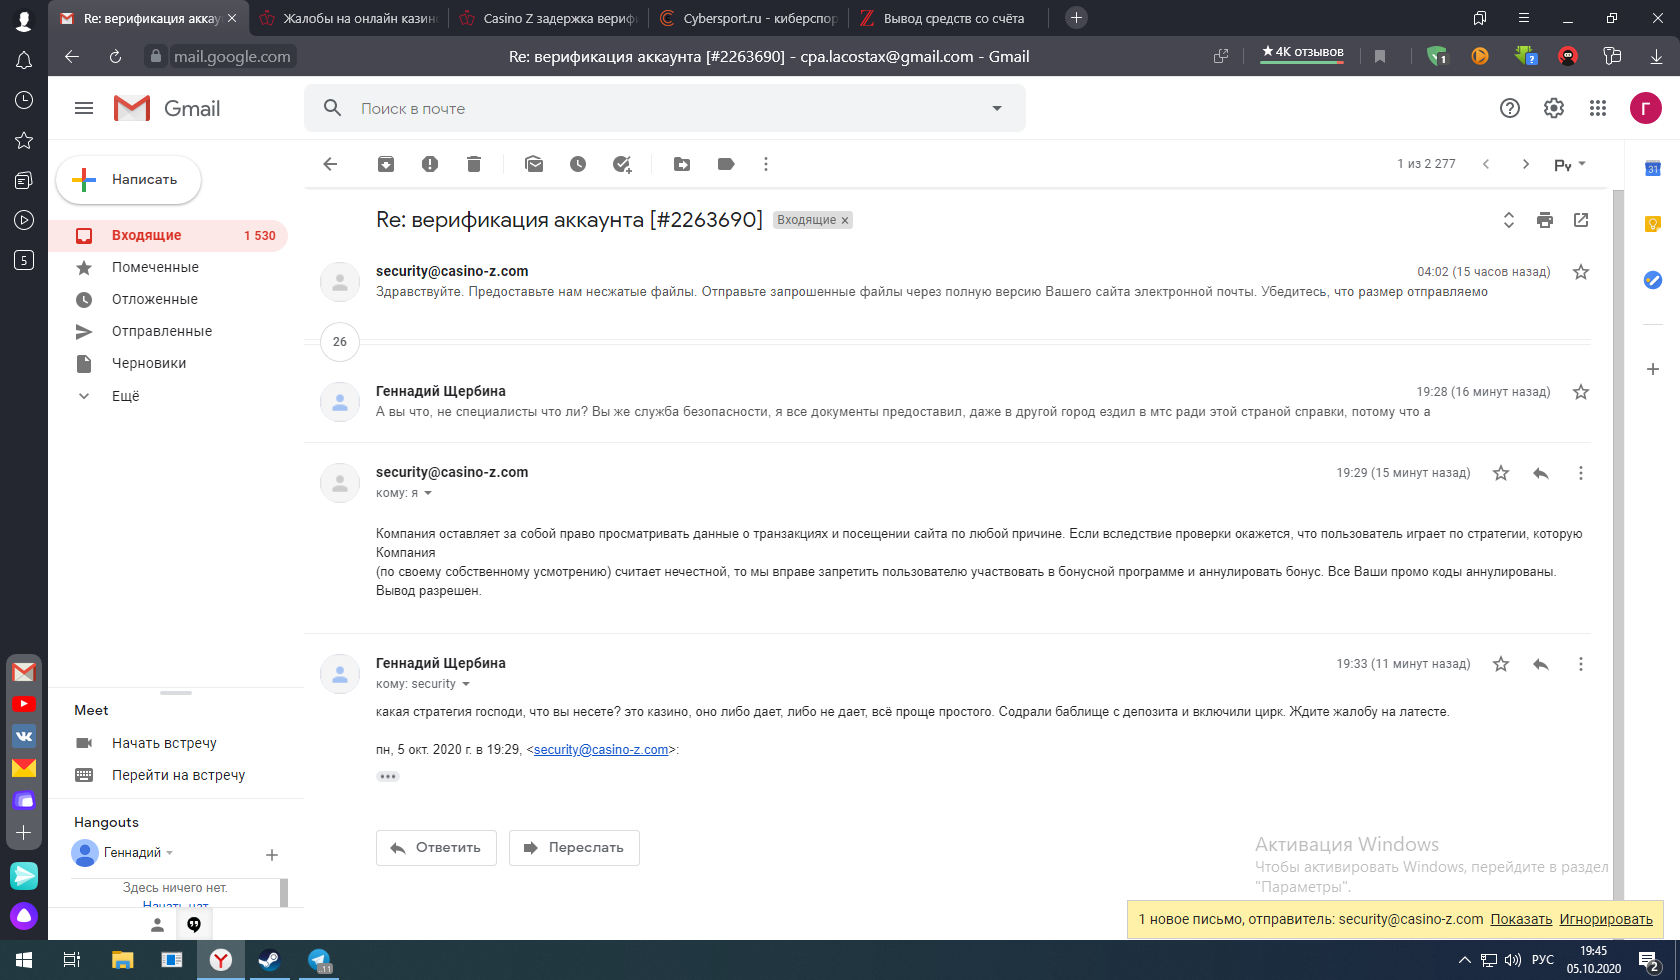1680x980 pixels.
Task: Open more options for the 19:29 message
Action: [x=1581, y=473]
